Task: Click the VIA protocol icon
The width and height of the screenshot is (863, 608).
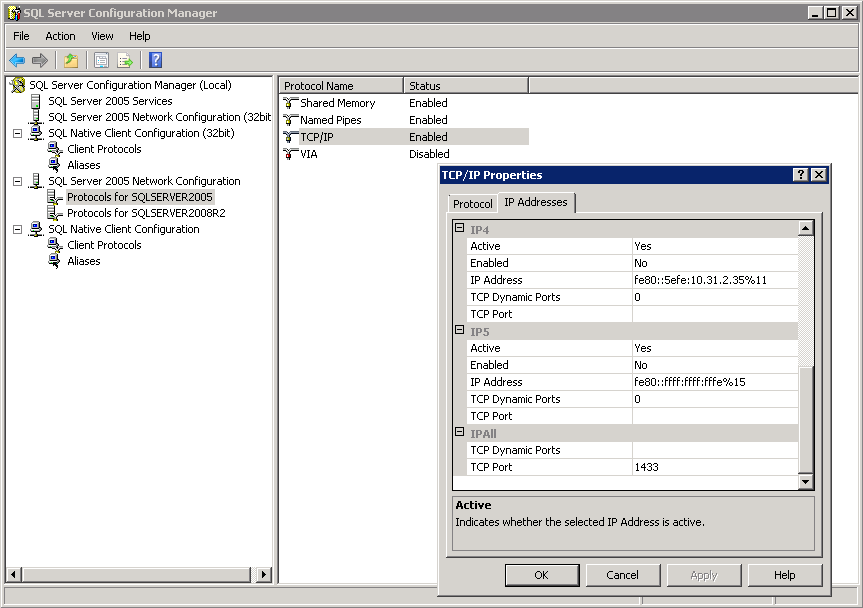Action: click(x=290, y=154)
